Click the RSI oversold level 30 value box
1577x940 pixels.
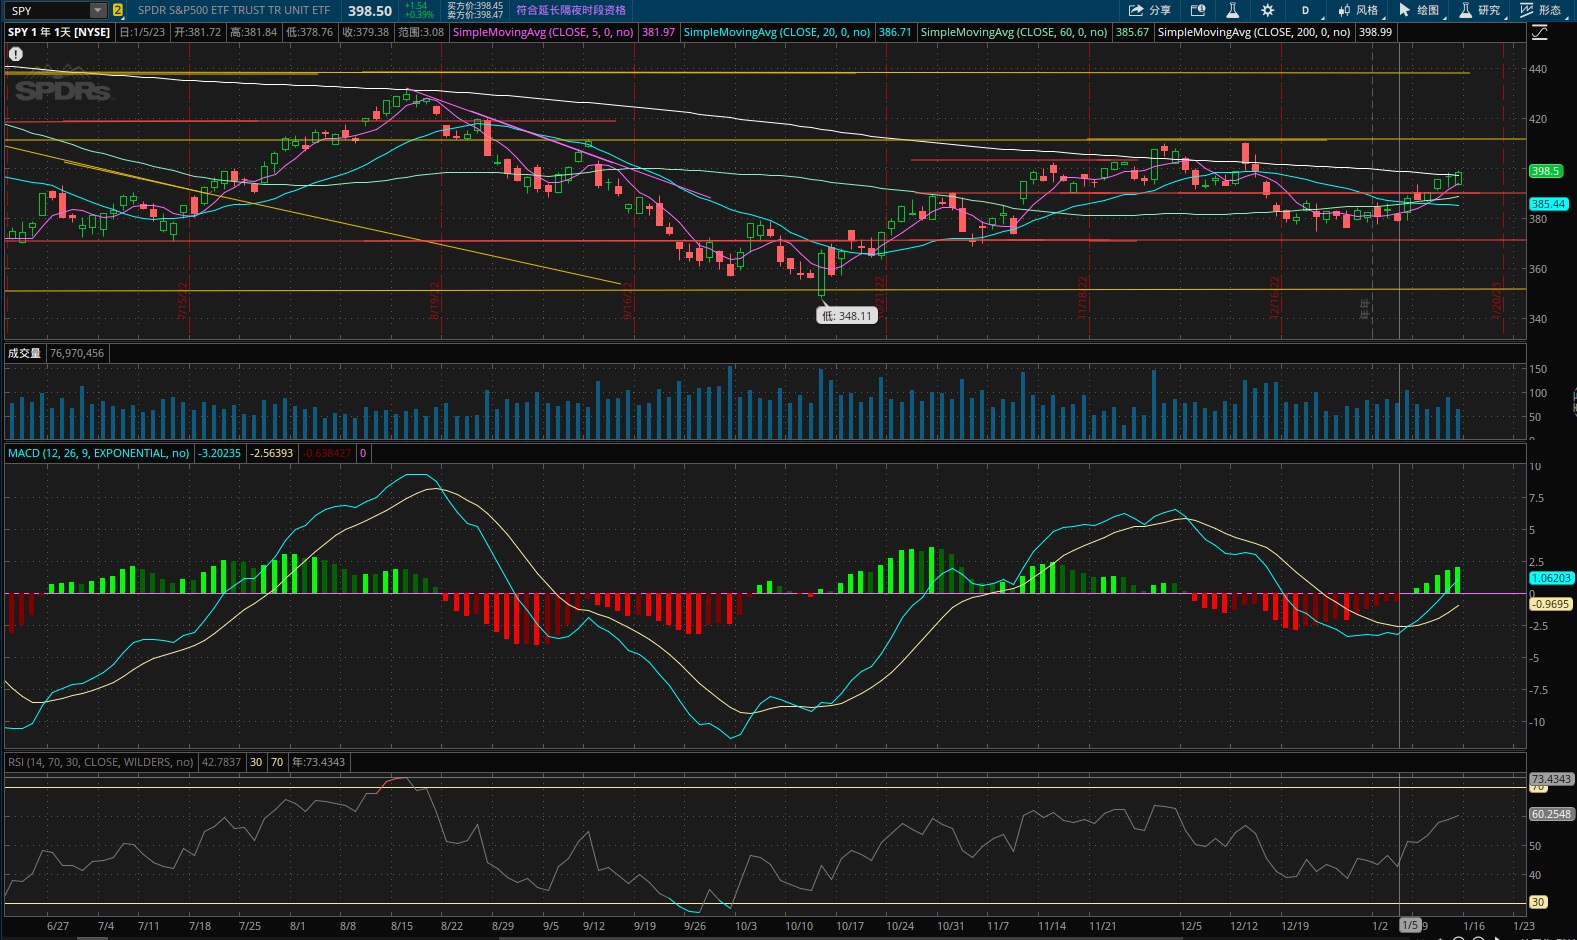pos(256,762)
